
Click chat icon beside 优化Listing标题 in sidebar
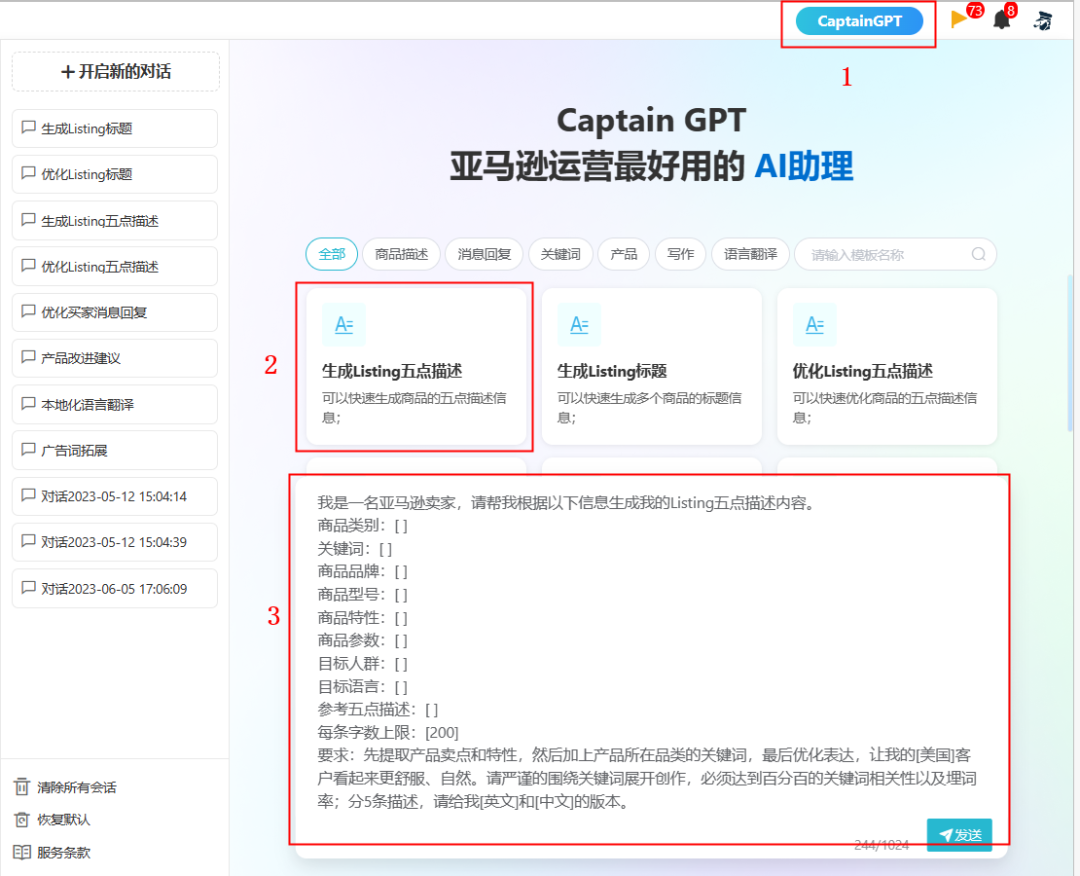28,174
